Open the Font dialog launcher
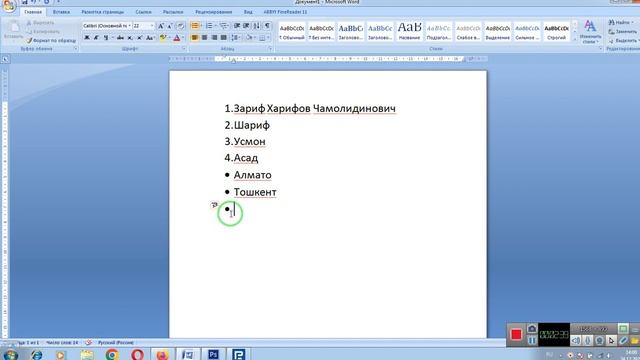Image resolution: width=640 pixels, height=360 pixels. [184, 49]
